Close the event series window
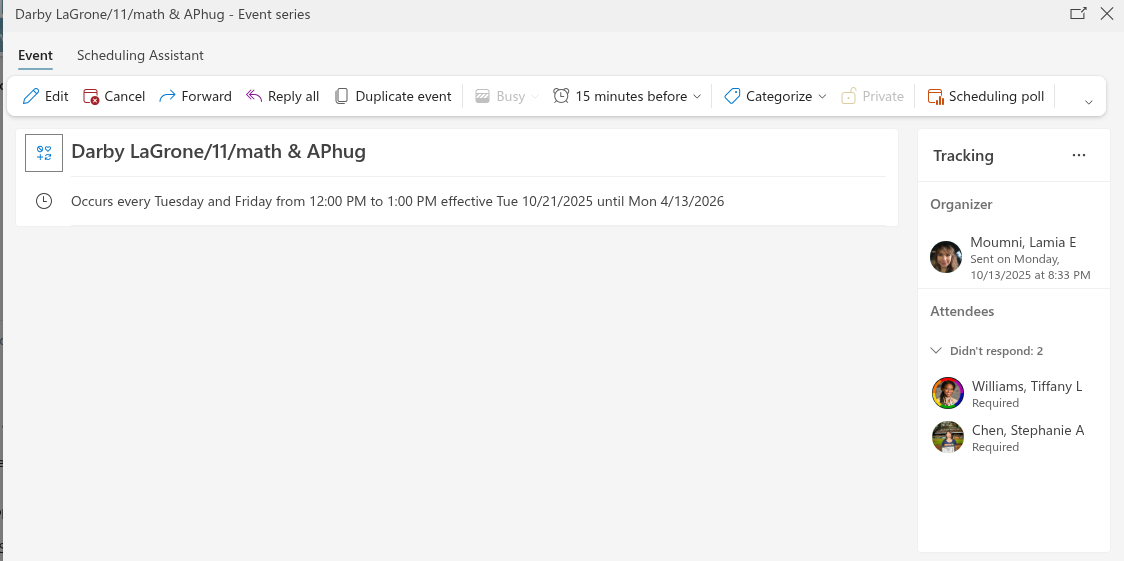 [1107, 14]
